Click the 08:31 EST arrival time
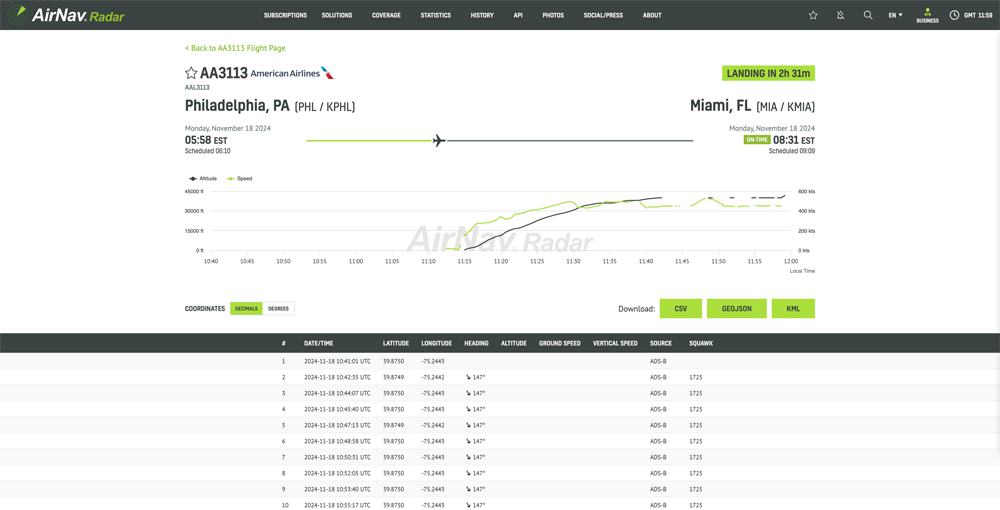1000x510 pixels. pyautogui.click(x=794, y=140)
